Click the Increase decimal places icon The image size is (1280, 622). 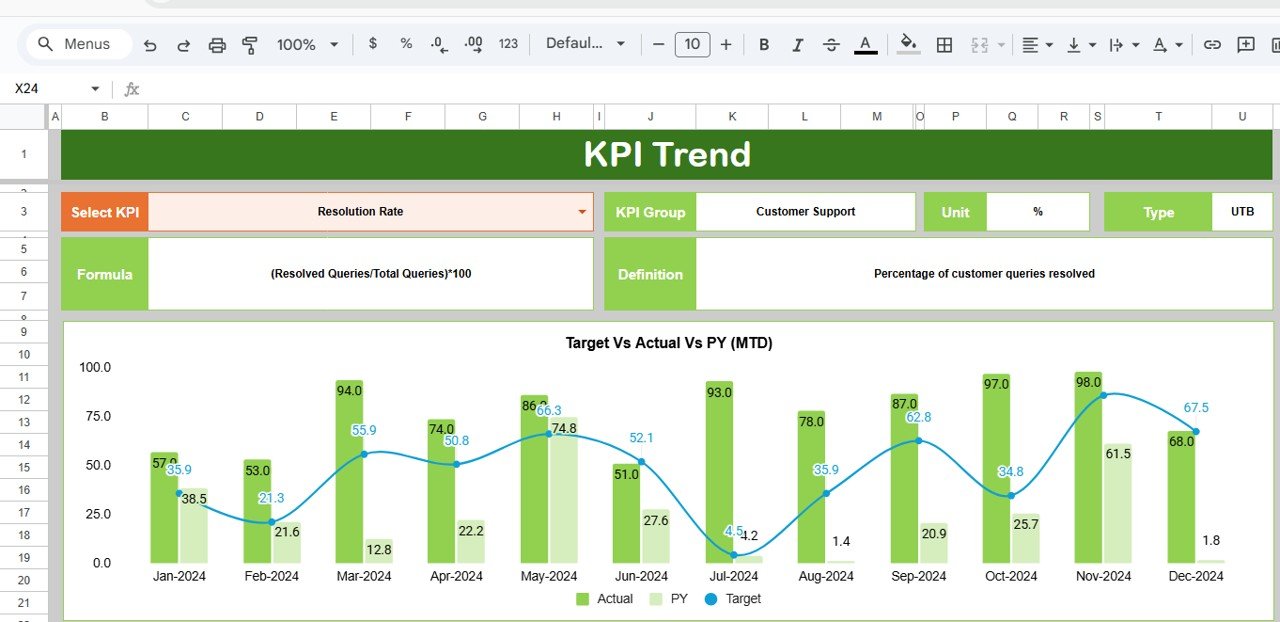coord(471,44)
